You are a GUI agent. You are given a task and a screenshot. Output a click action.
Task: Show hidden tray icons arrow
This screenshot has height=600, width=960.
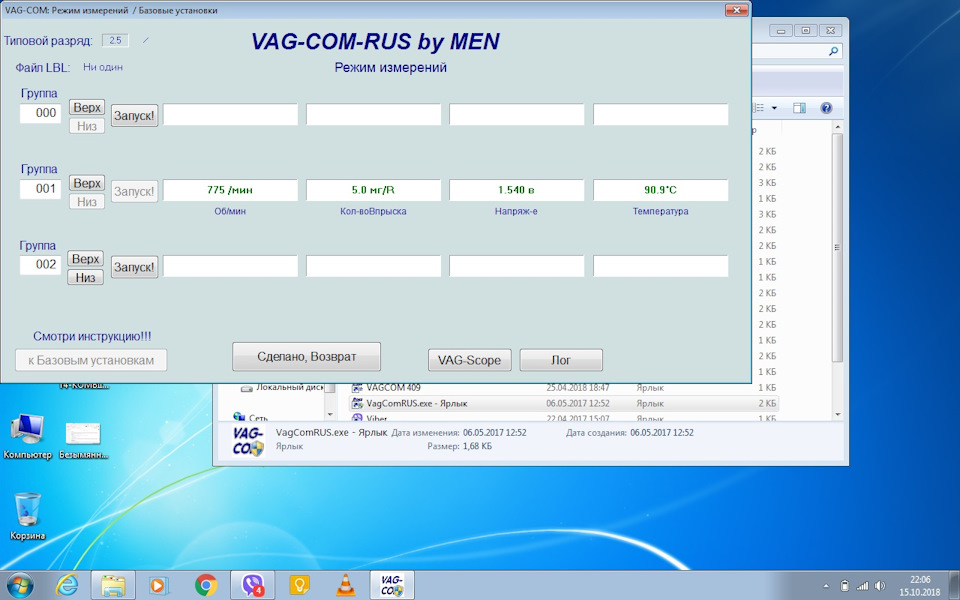(x=826, y=586)
